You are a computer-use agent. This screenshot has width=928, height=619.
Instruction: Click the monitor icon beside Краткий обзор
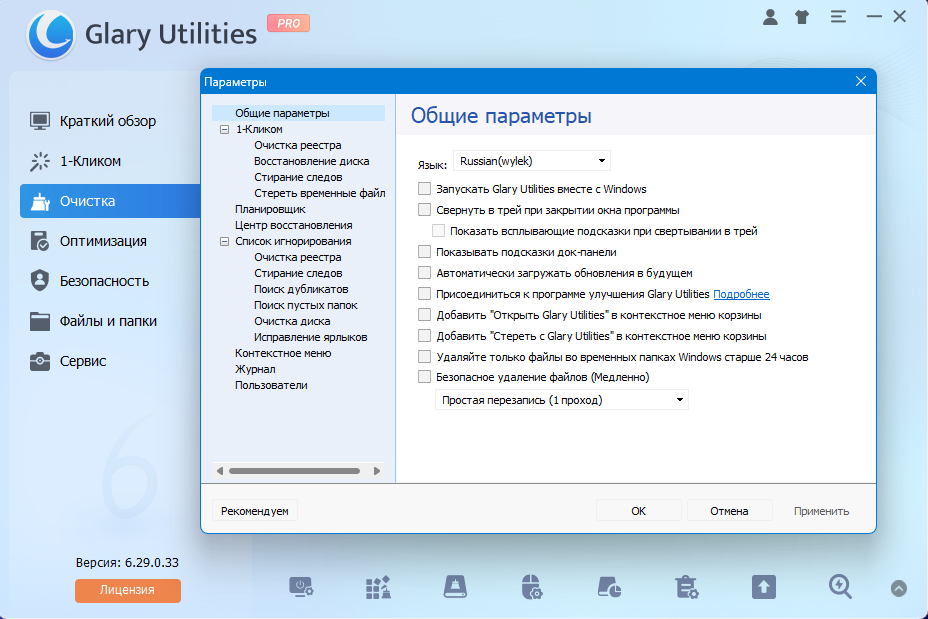[40, 121]
